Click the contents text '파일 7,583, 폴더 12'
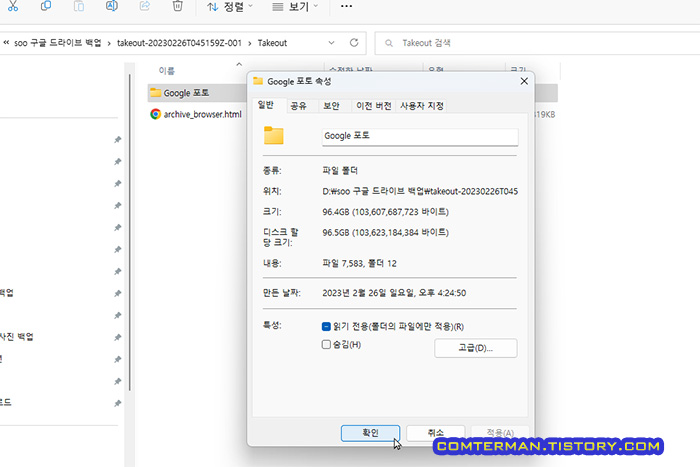This screenshot has height=467, width=700. (359, 263)
